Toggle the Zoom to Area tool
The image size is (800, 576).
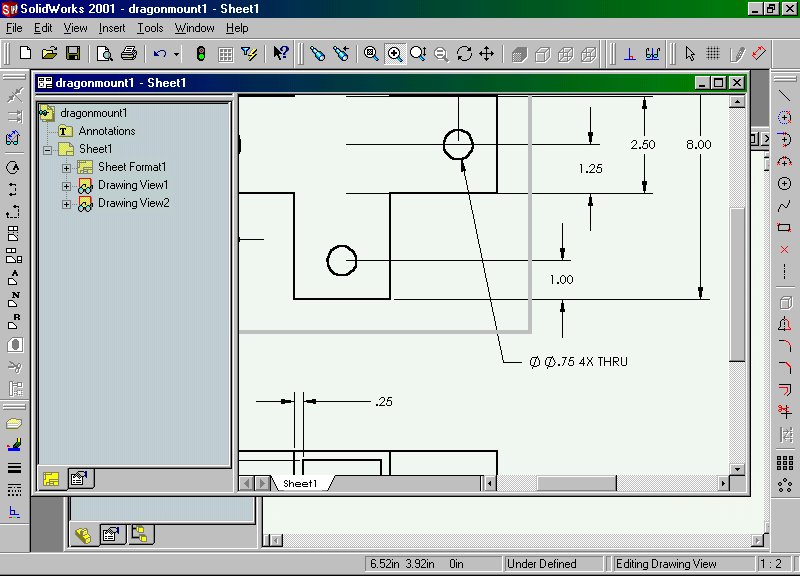[395, 53]
